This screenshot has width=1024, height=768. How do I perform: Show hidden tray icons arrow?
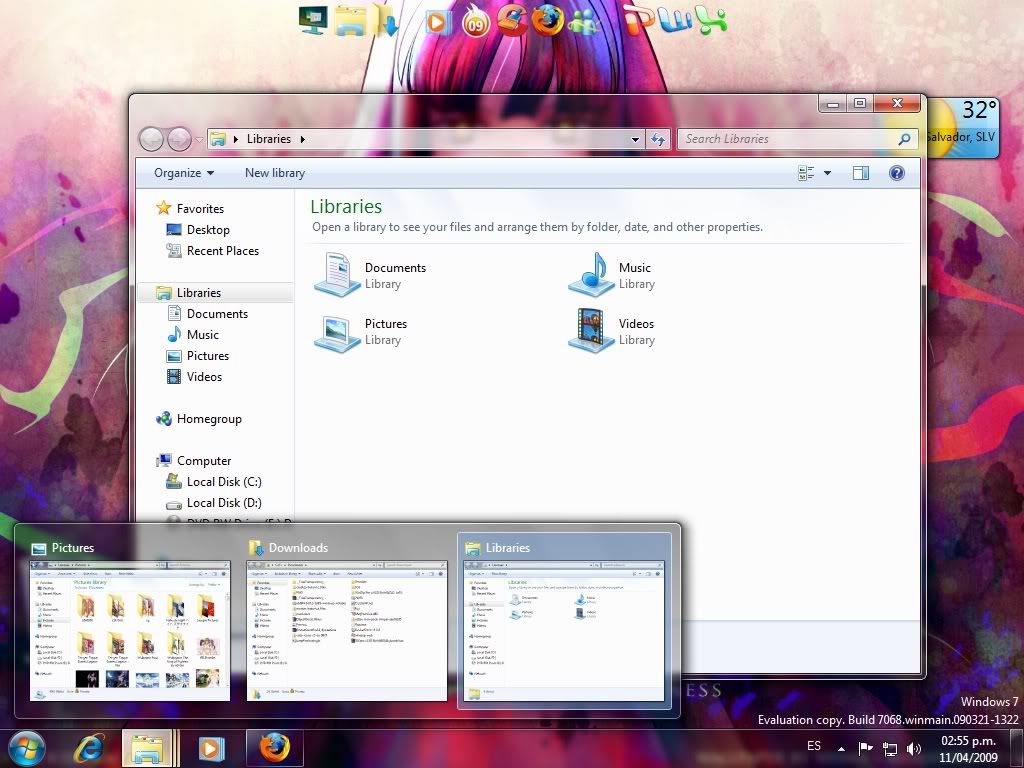pos(842,748)
